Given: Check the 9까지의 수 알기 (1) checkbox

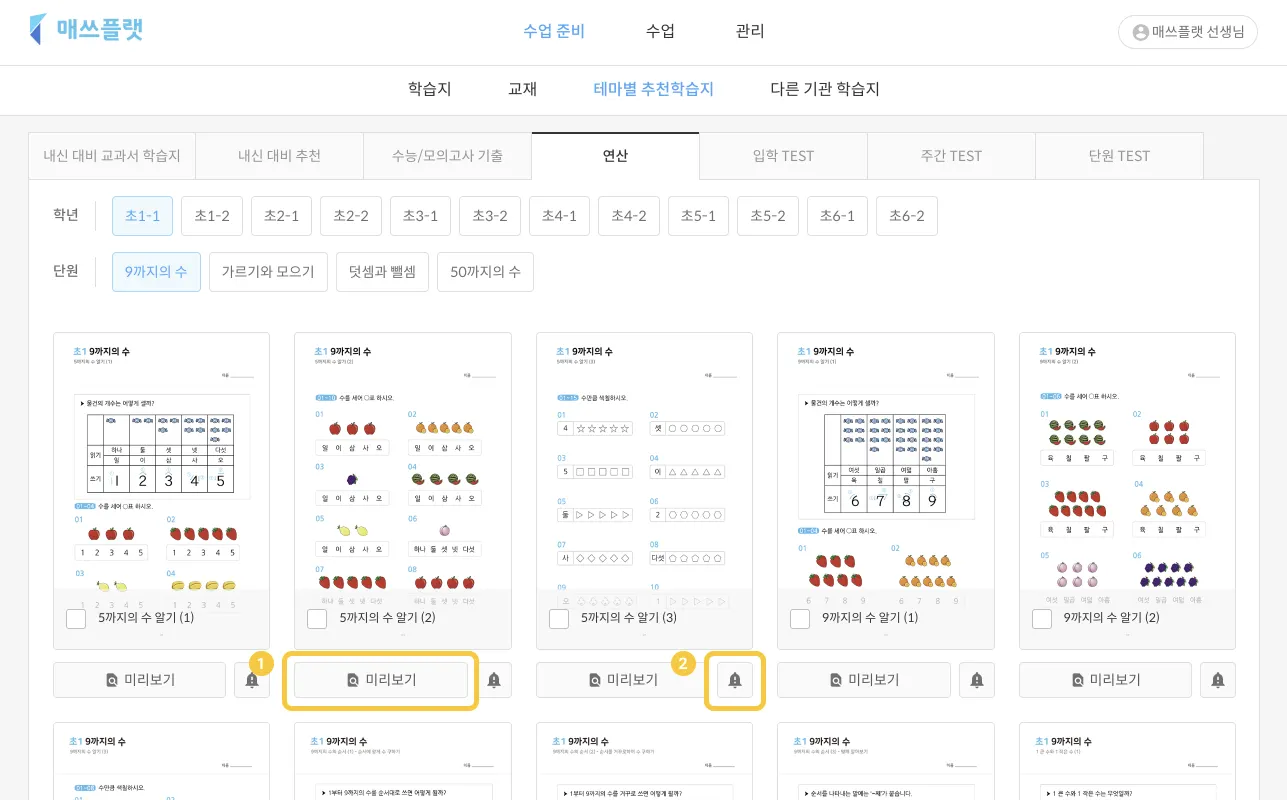Looking at the screenshot, I should tap(800, 619).
